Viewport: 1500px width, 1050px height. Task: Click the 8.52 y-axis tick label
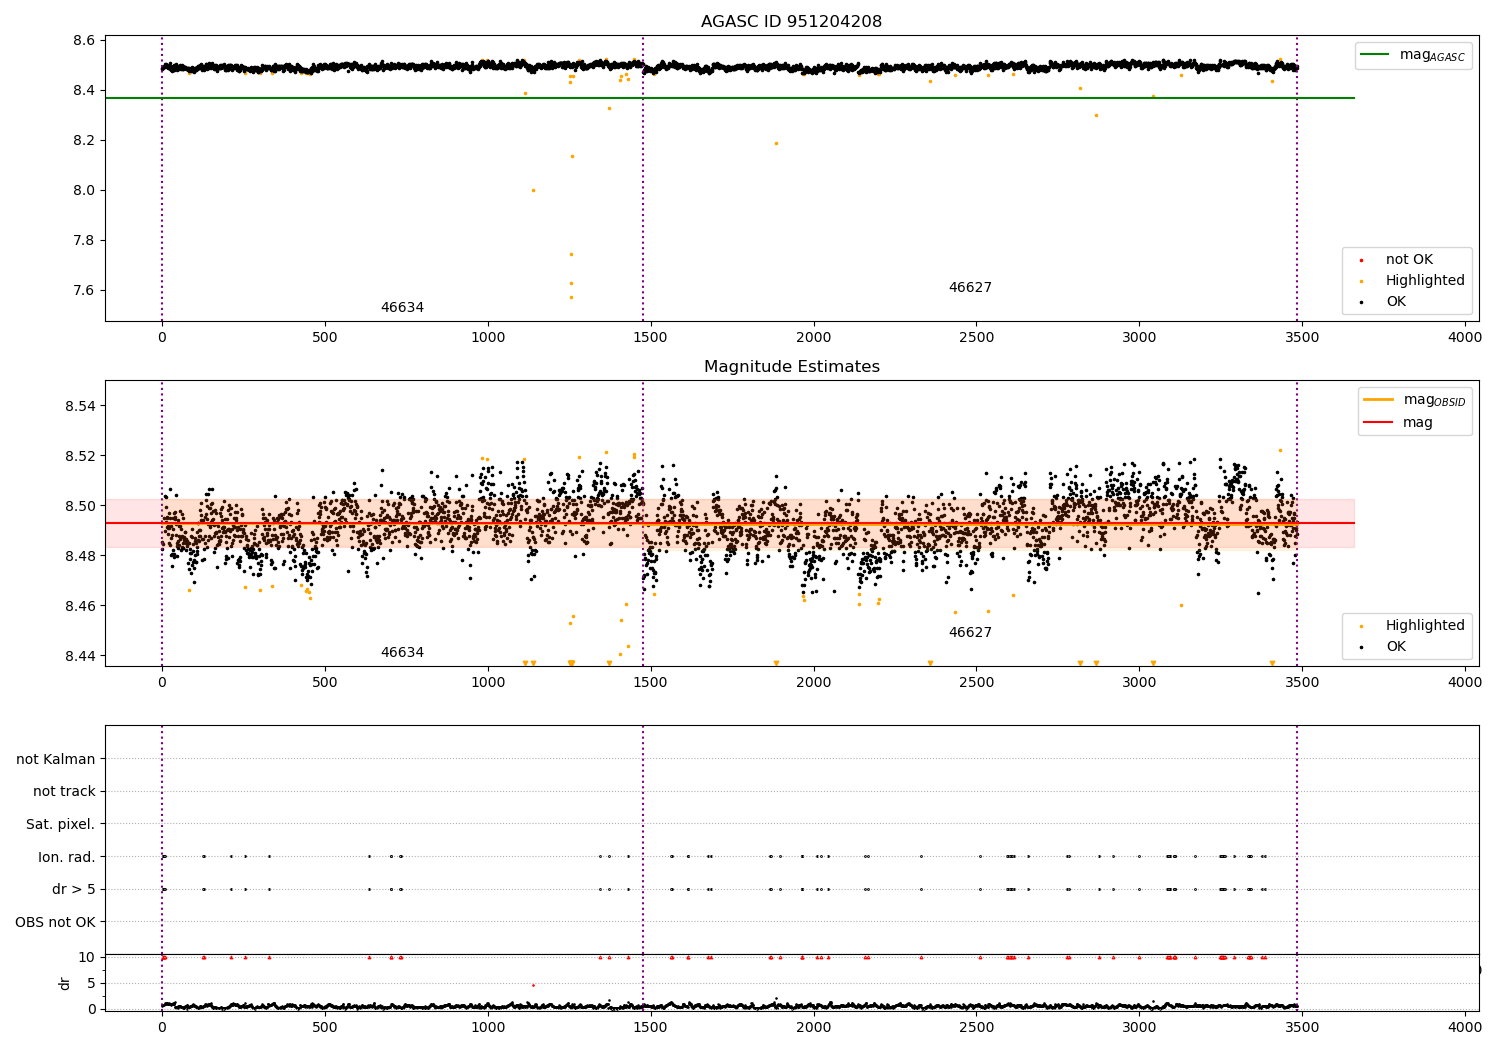tap(81, 457)
